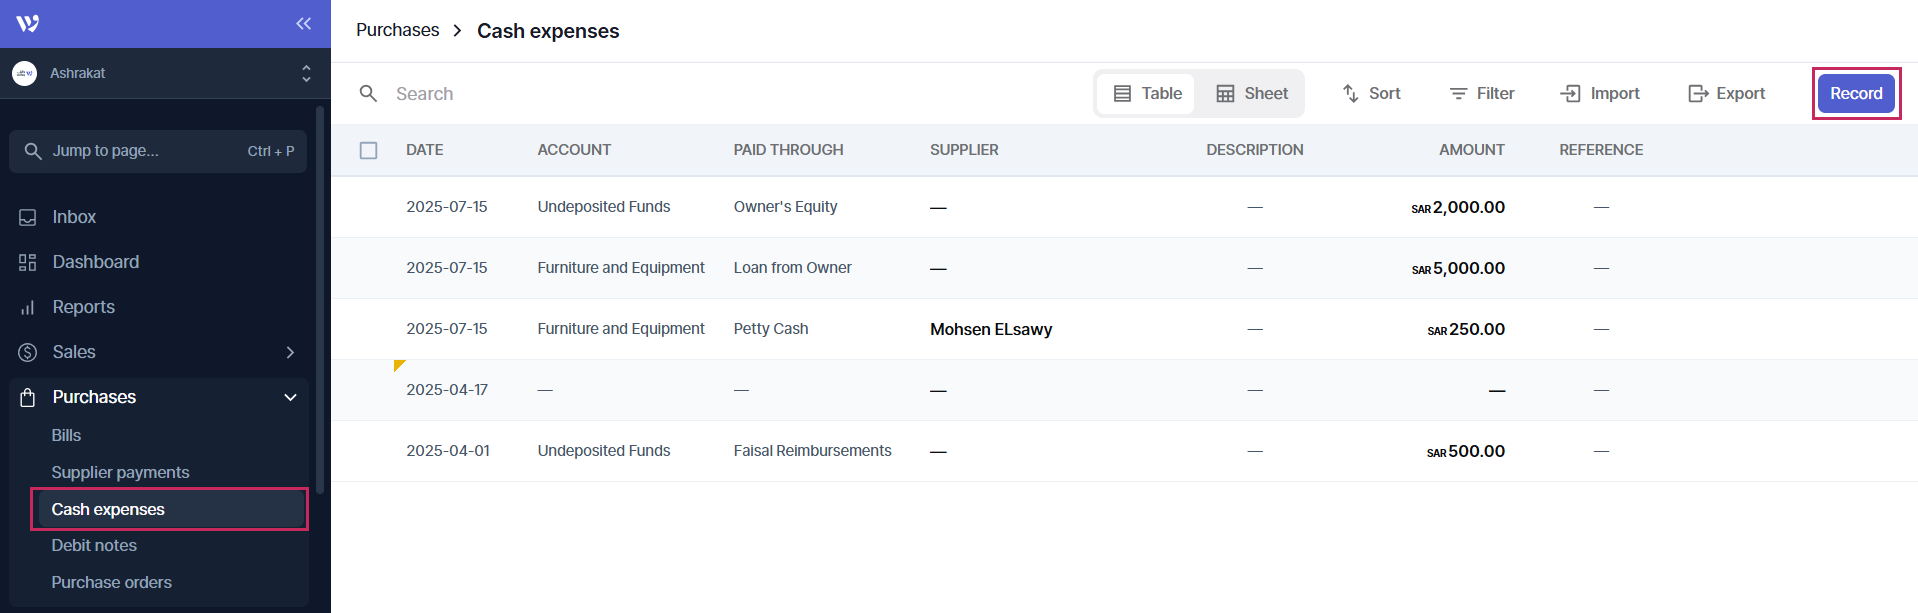This screenshot has height=613, width=1918.
Task: Open Supplier payments page
Action: tap(120, 472)
